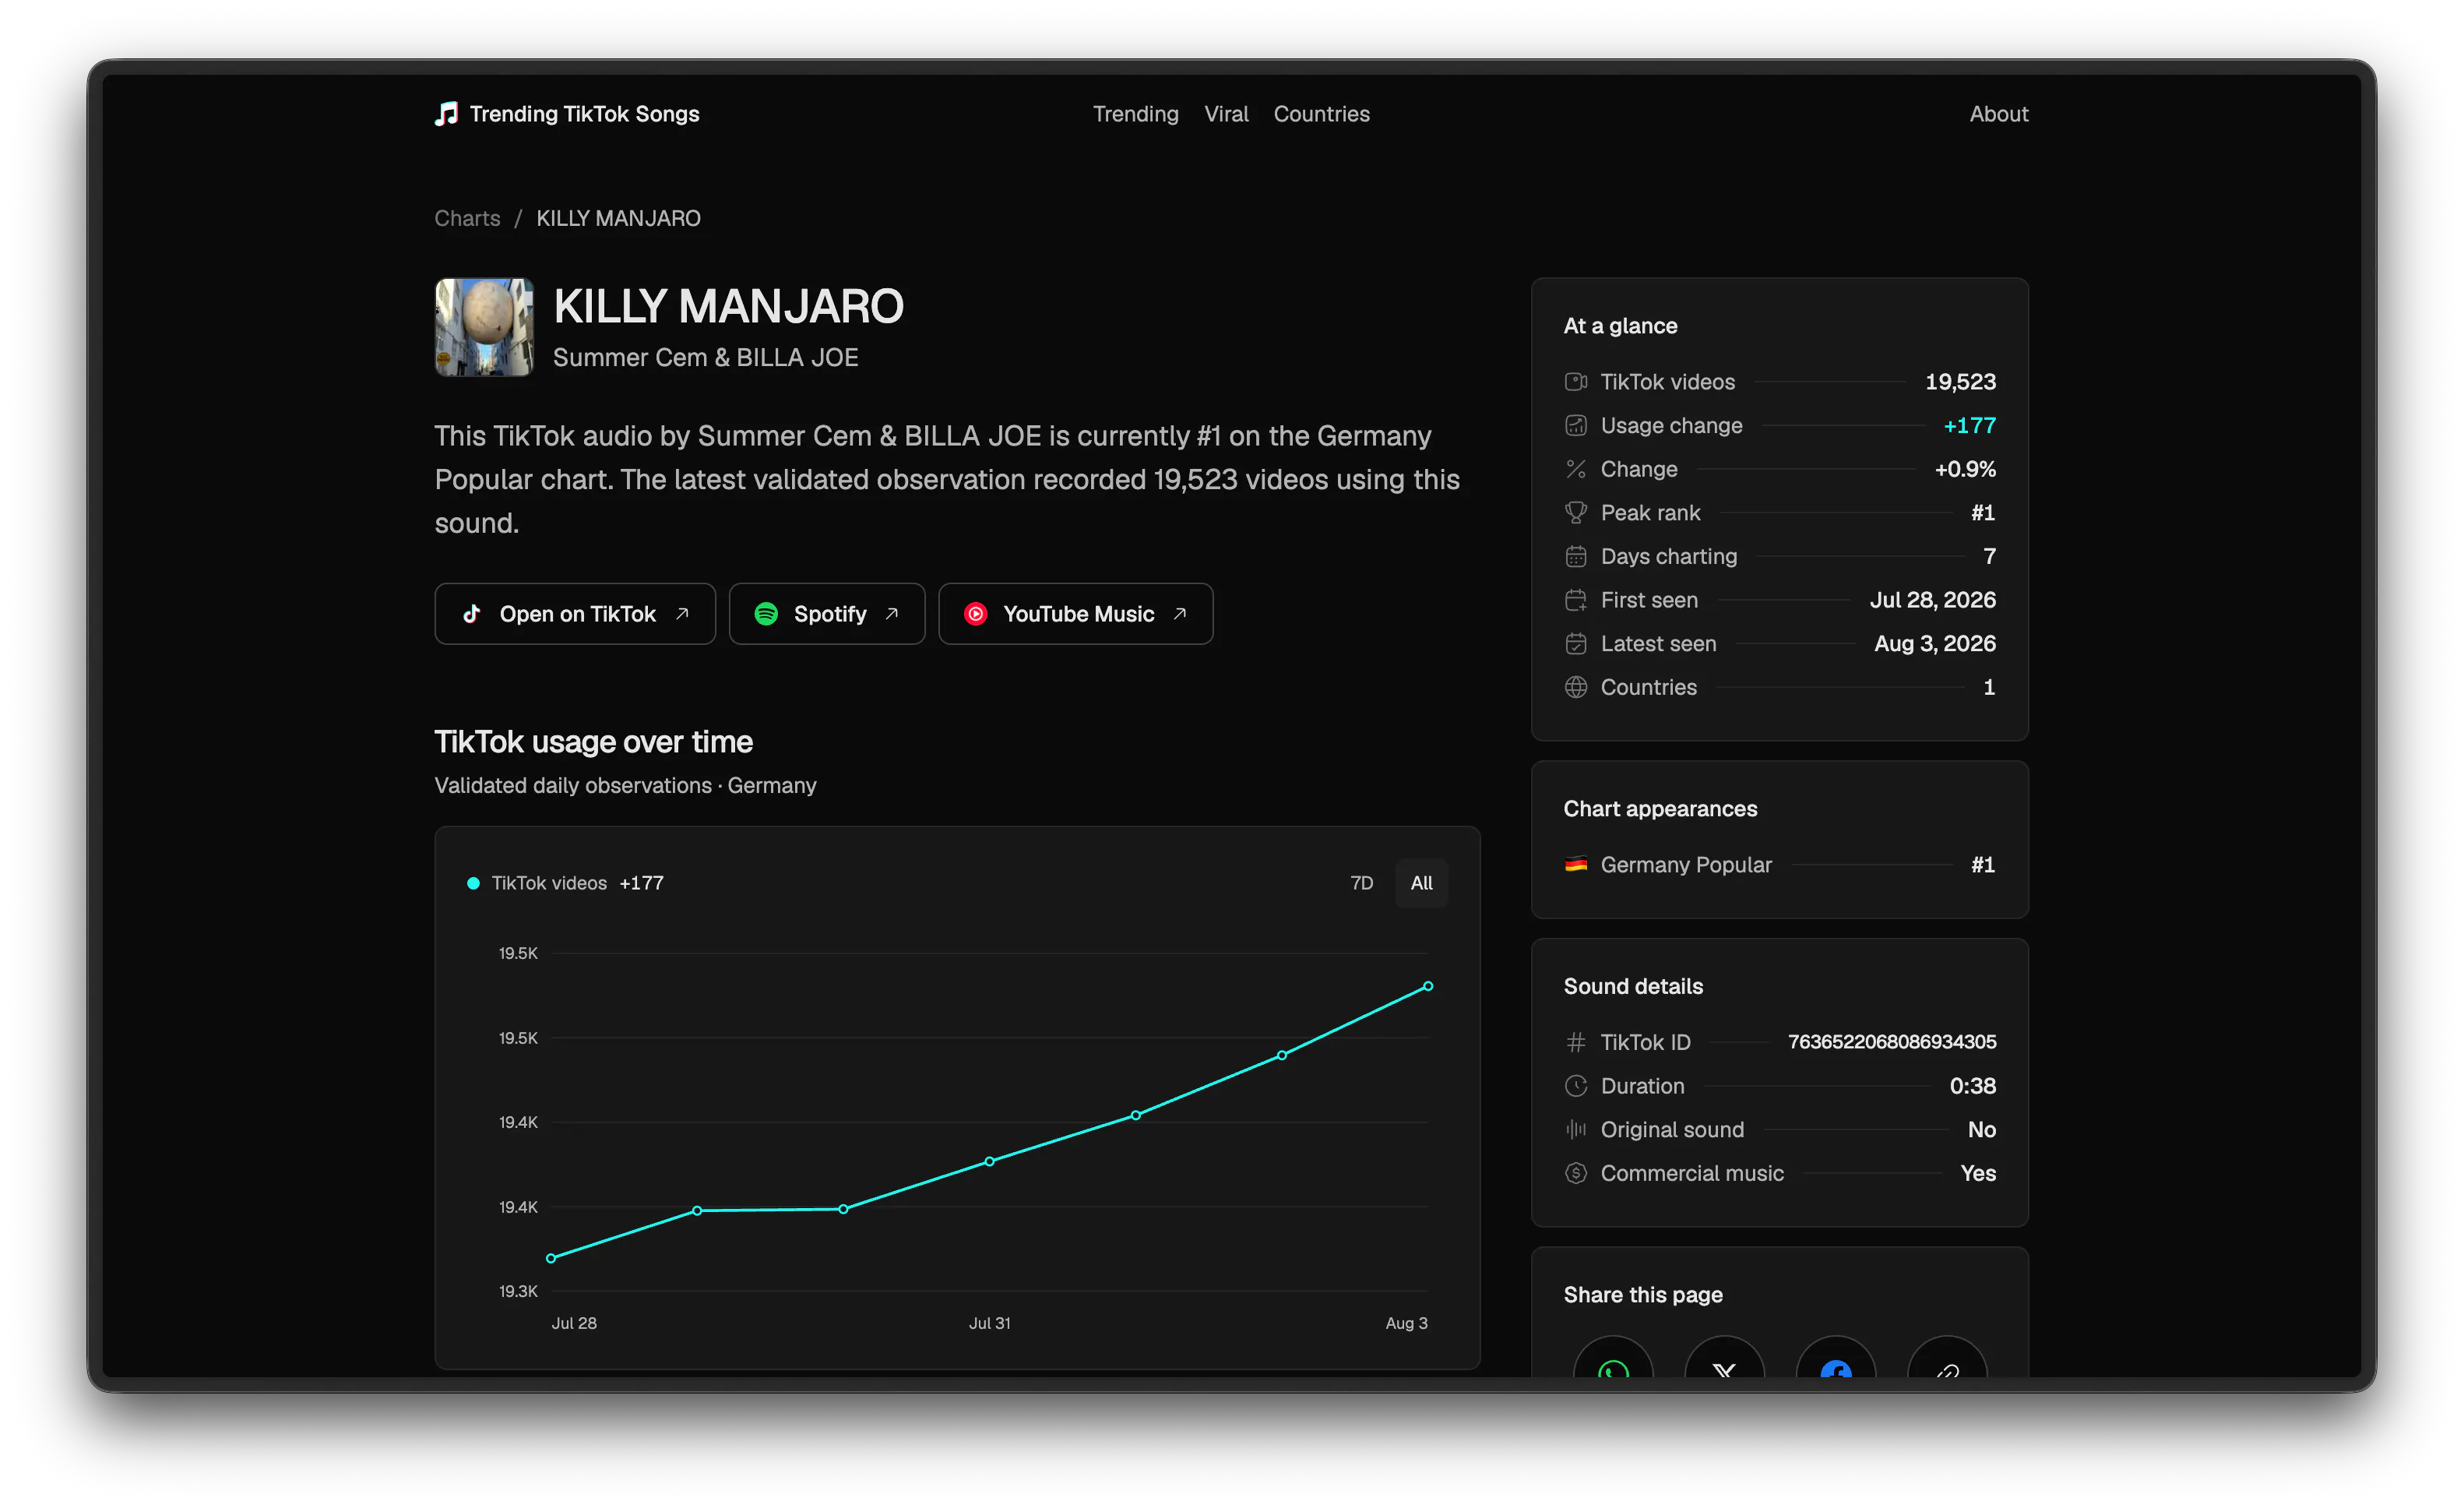Click the First seen calendar icon
This screenshot has width=2464, height=1508.
1575,600
